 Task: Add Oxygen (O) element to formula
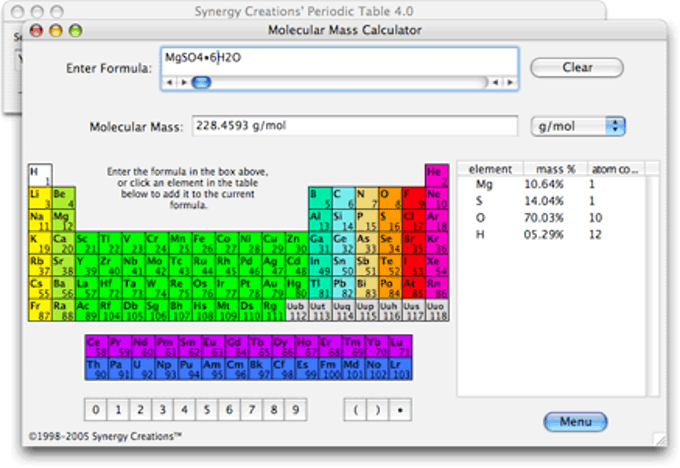(390, 198)
